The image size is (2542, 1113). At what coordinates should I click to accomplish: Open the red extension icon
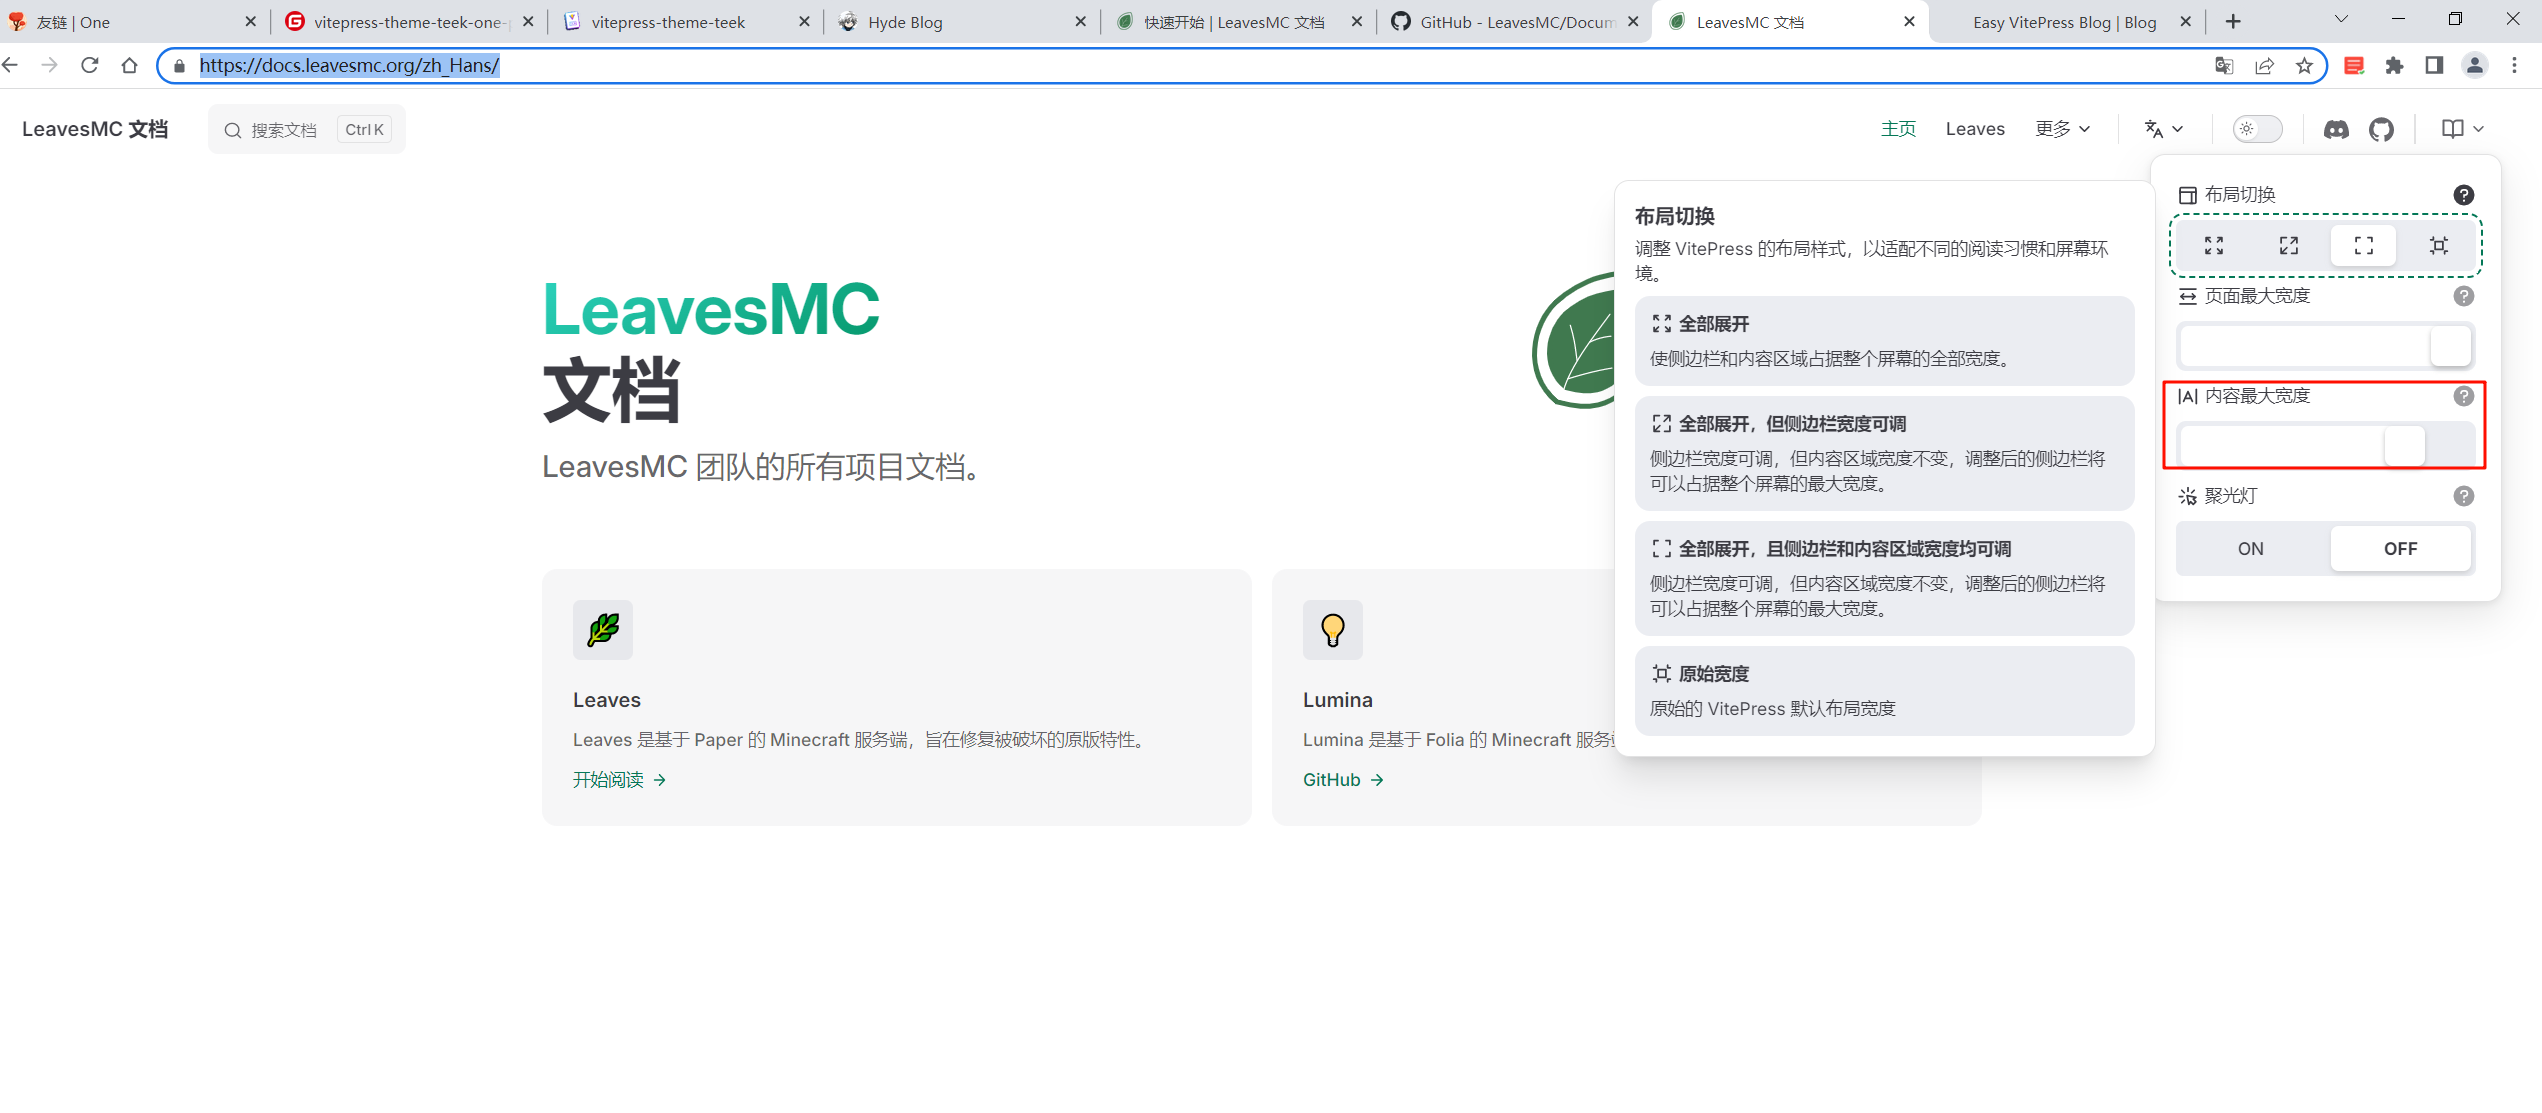coord(2354,66)
